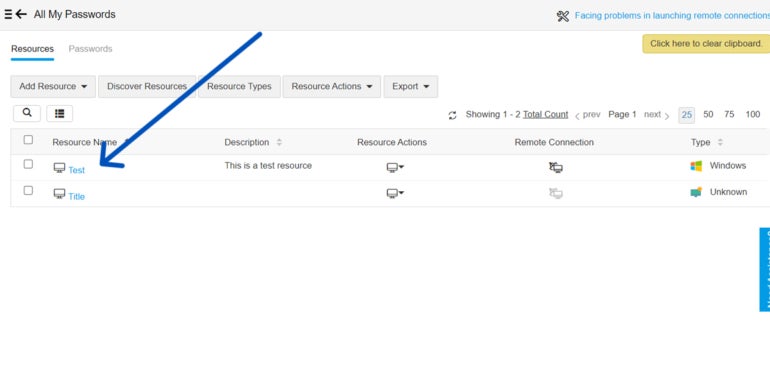This screenshot has height=365, width=770.
Task: Click the 'Page 1' indicator
Action: (622, 114)
